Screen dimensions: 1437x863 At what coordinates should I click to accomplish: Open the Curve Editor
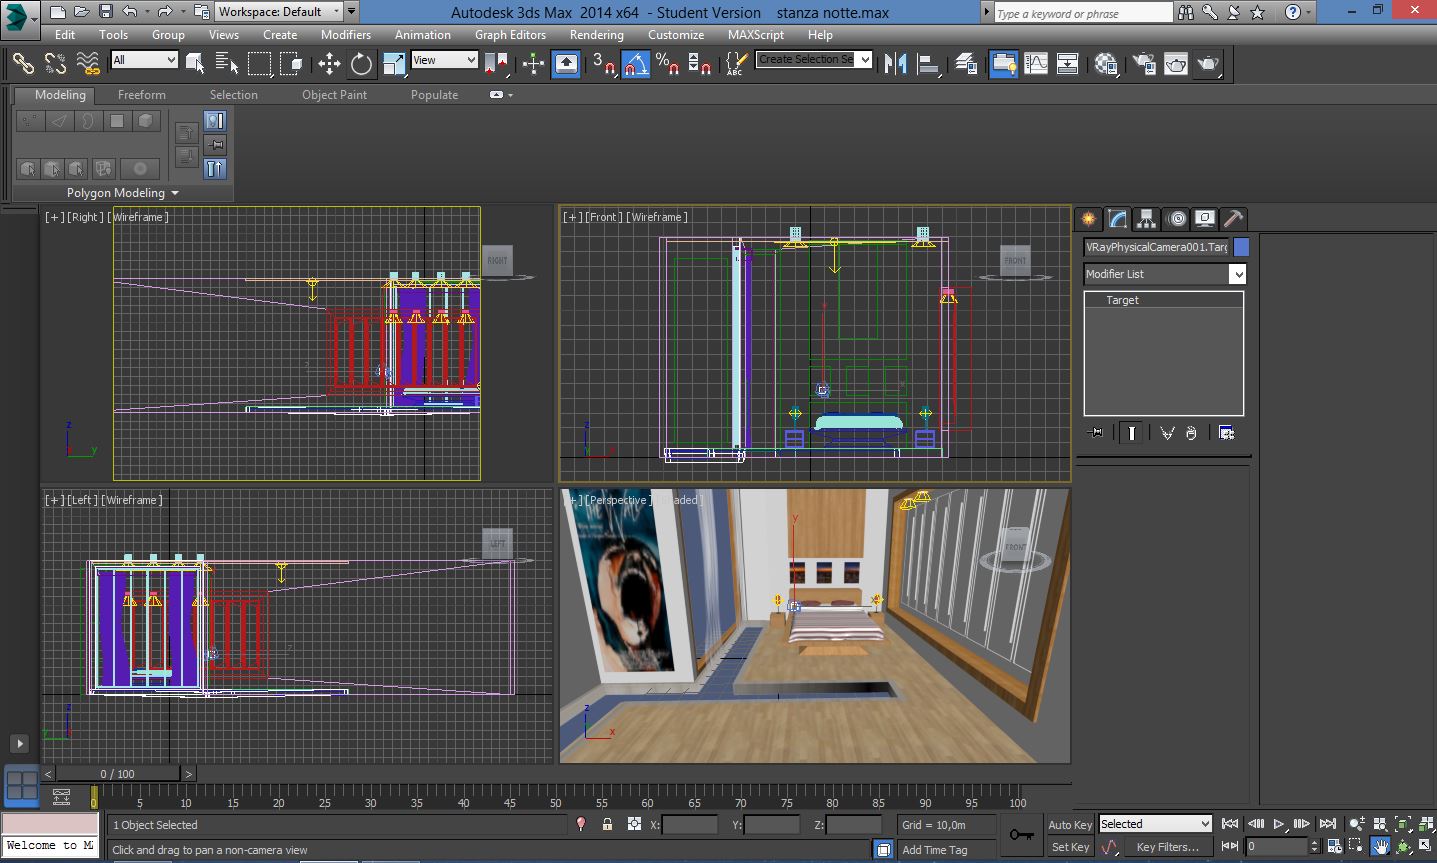[x=1036, y=64]
